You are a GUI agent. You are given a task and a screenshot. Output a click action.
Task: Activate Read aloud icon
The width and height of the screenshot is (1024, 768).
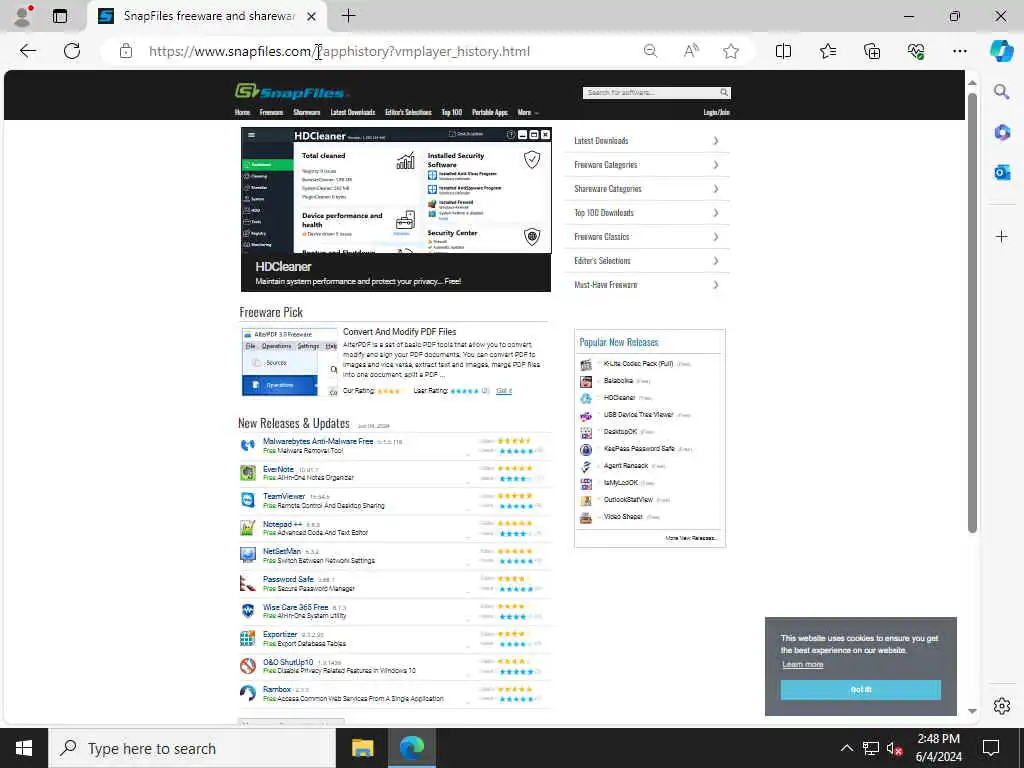click(x=691, y=51)
